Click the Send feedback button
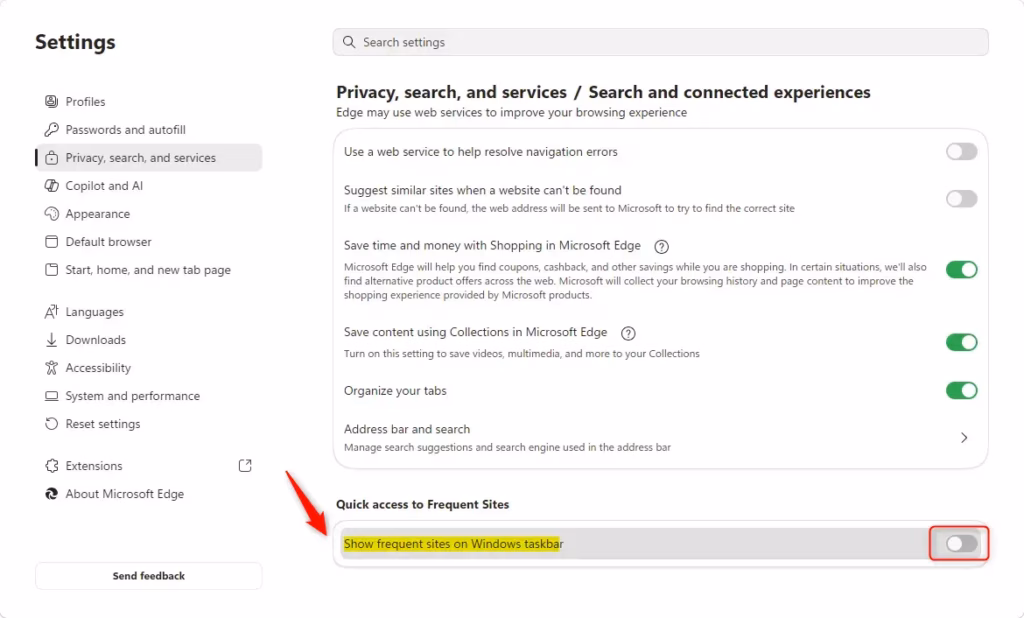The height and width of the screenshot is (618, 1024). pos(149,576)
